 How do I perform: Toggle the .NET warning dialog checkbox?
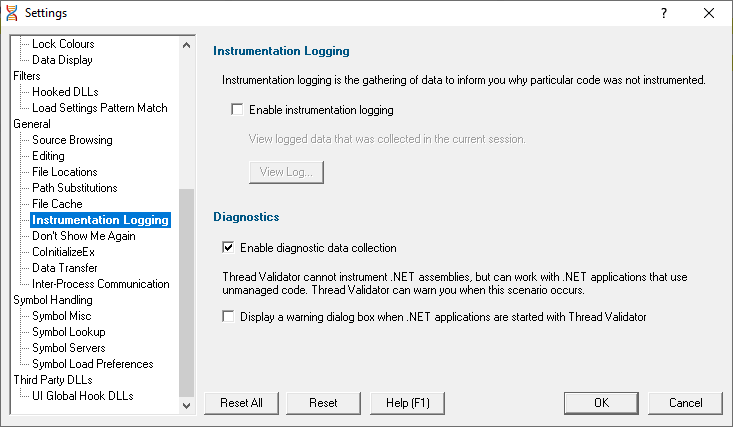228,317
